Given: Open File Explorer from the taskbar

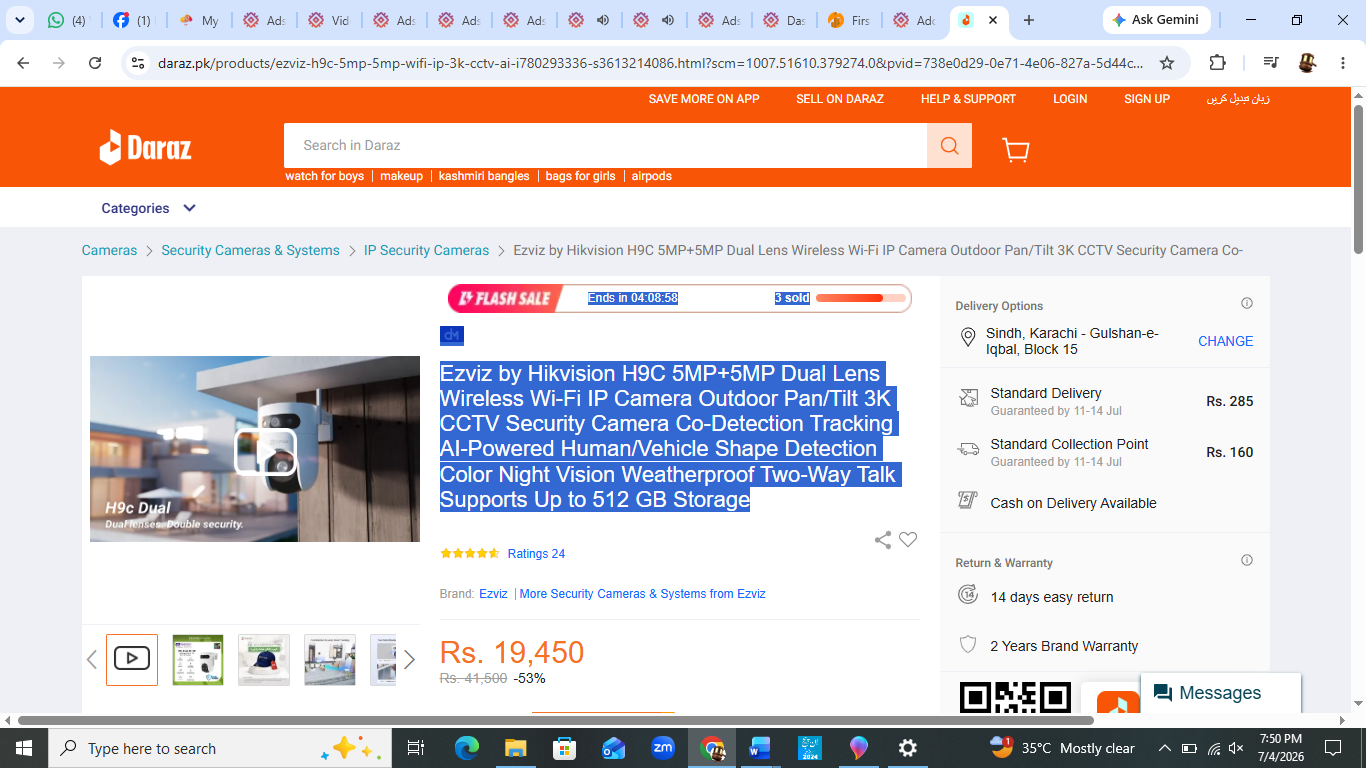Looking at the screenshot, I should [516, 748].
